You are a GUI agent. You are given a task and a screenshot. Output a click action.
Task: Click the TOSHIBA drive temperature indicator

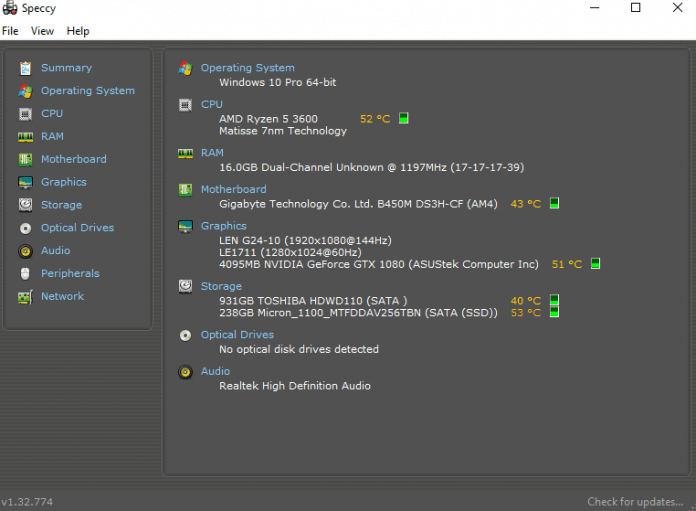pos(554,300)
